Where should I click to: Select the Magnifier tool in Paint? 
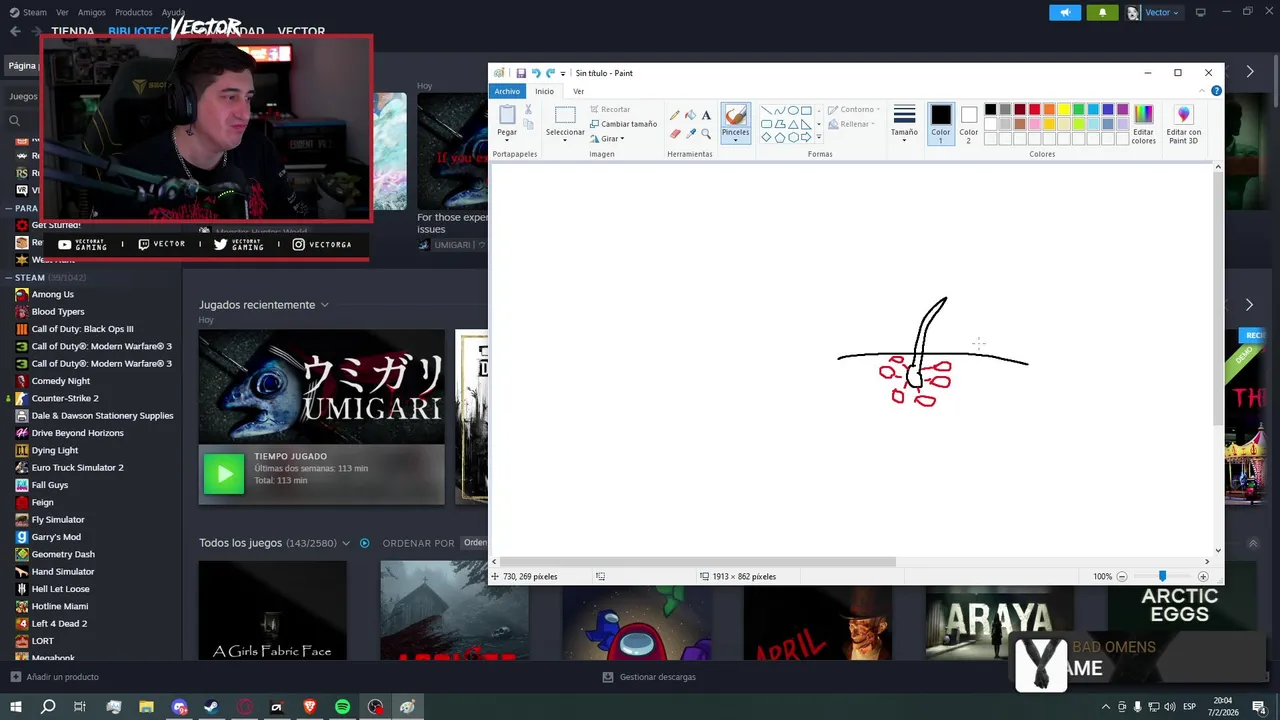706,133
